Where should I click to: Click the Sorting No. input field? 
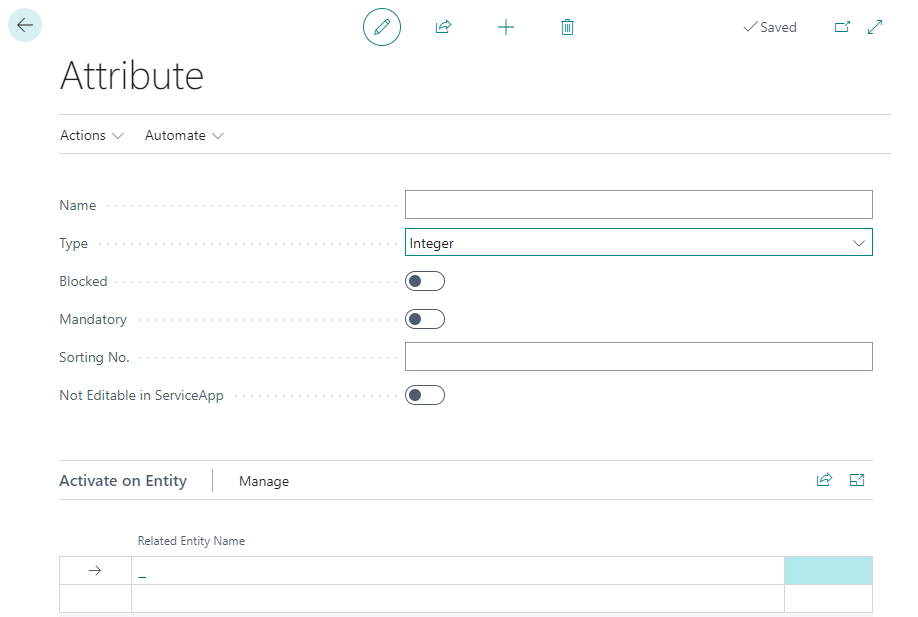pyautogui.click(x=638, y=357)
